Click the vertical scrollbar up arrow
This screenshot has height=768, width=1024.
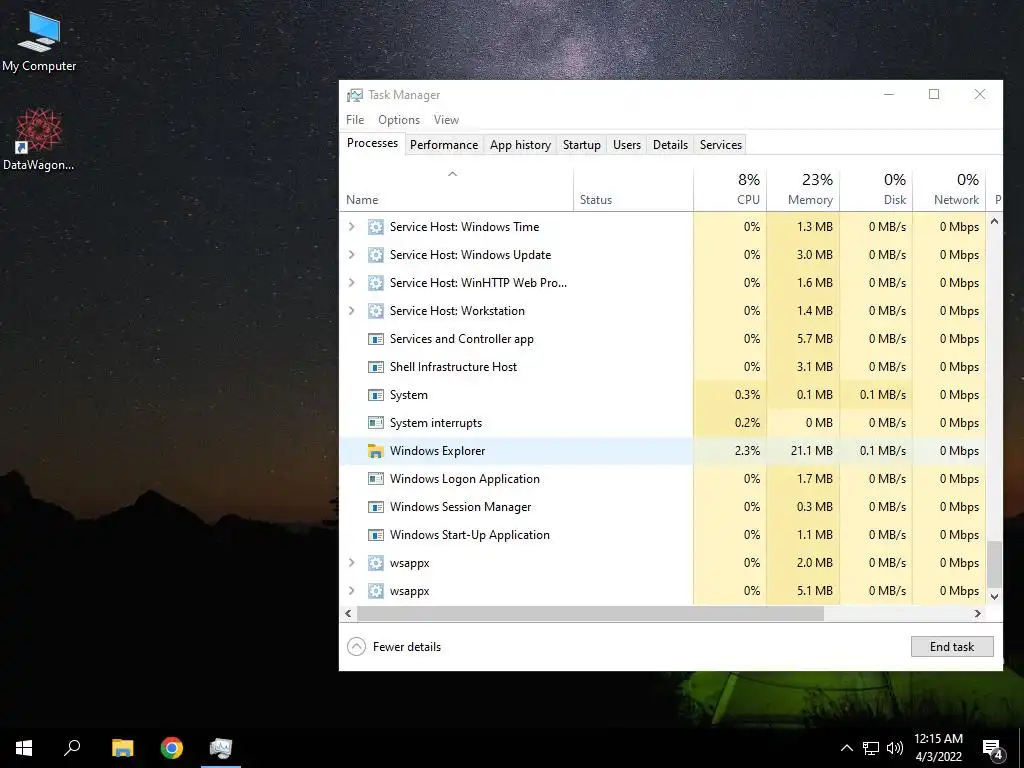point(994,221)
